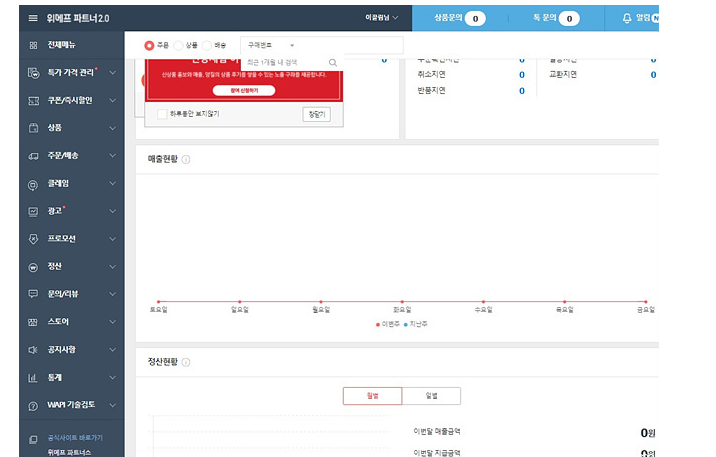Select the 상품 radio button

click(x=178, y=45)
